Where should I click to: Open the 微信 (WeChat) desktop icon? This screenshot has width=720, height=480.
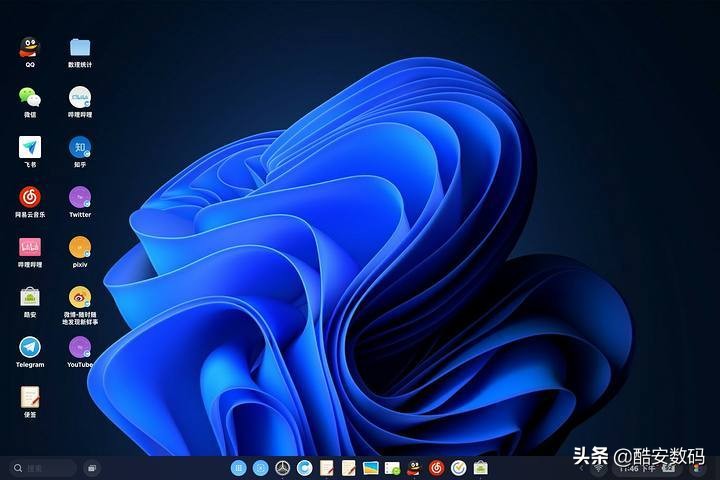click(x=30, y=97)
